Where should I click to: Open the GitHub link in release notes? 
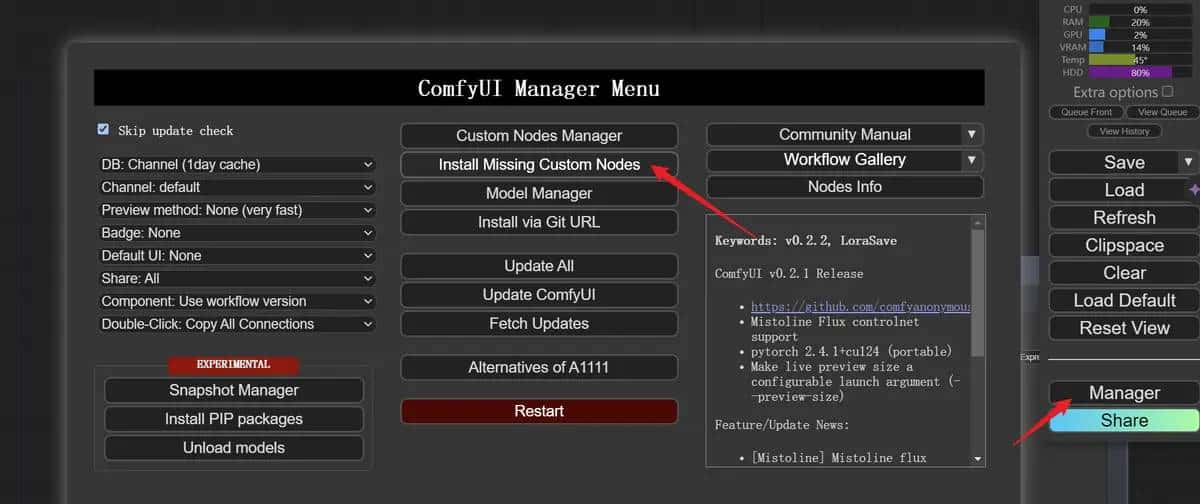point(860,307)
